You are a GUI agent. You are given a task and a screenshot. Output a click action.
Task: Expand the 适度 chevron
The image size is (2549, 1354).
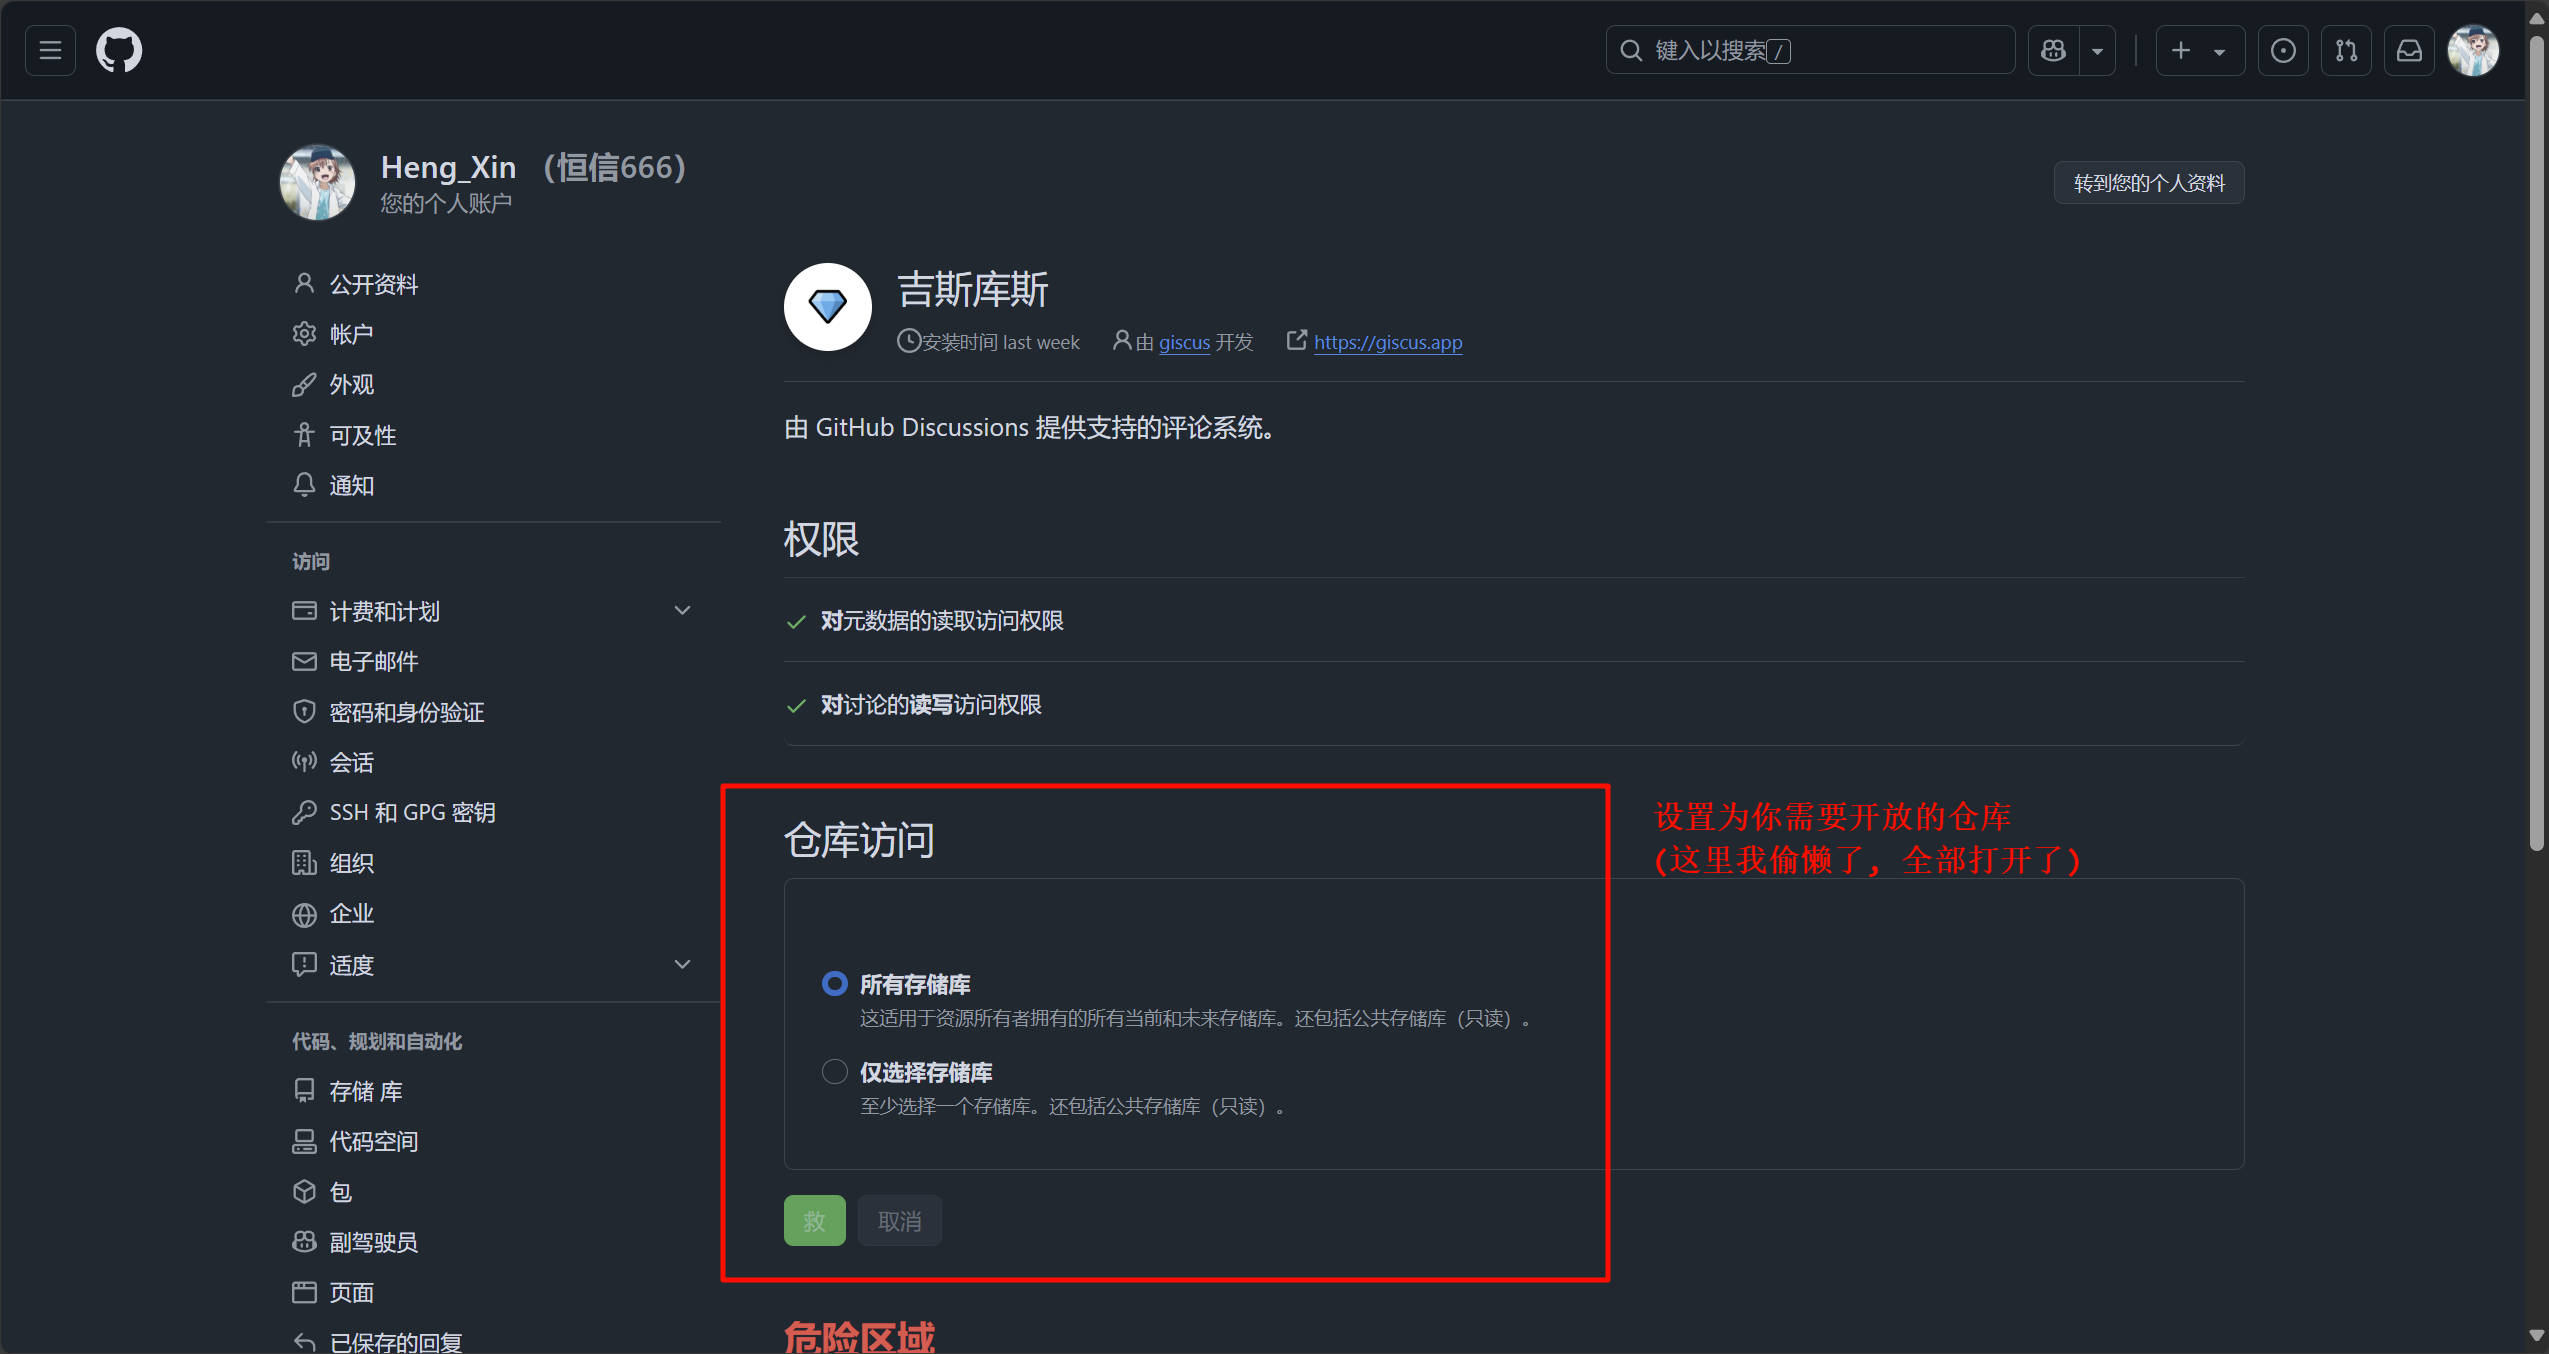[683, 964]
